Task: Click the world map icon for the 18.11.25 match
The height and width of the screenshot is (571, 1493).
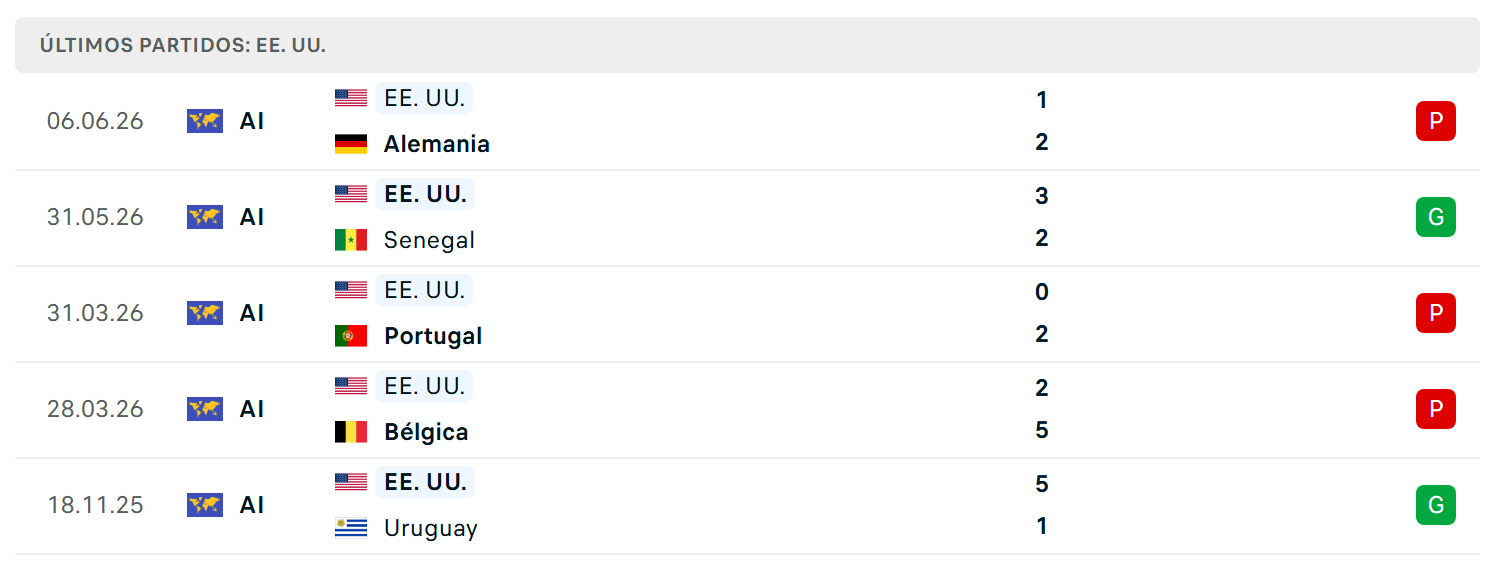Action: pos(205,505)
